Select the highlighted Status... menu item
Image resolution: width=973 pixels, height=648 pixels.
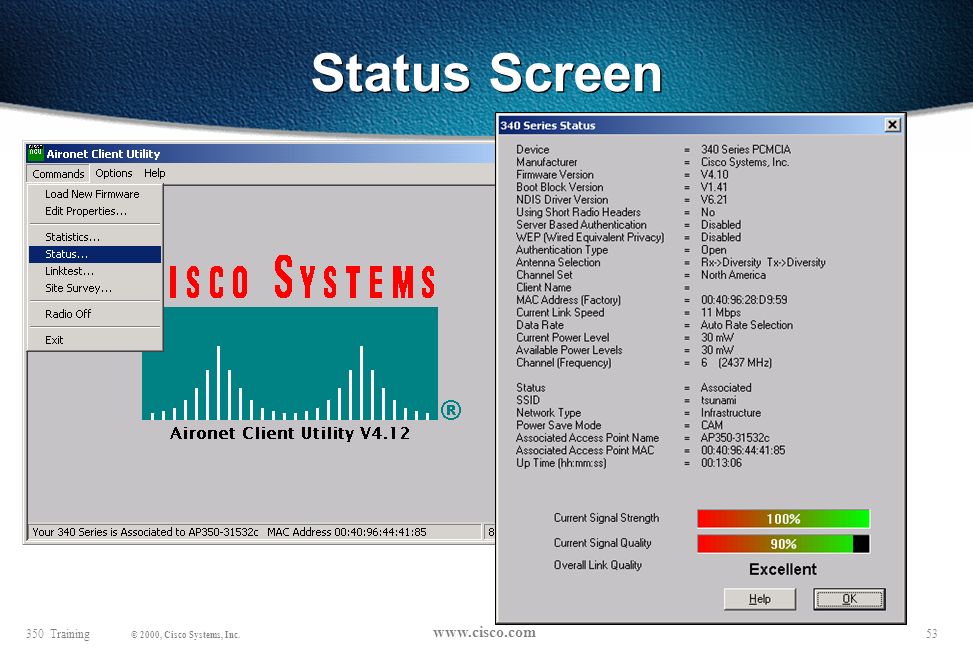point(94,254)
